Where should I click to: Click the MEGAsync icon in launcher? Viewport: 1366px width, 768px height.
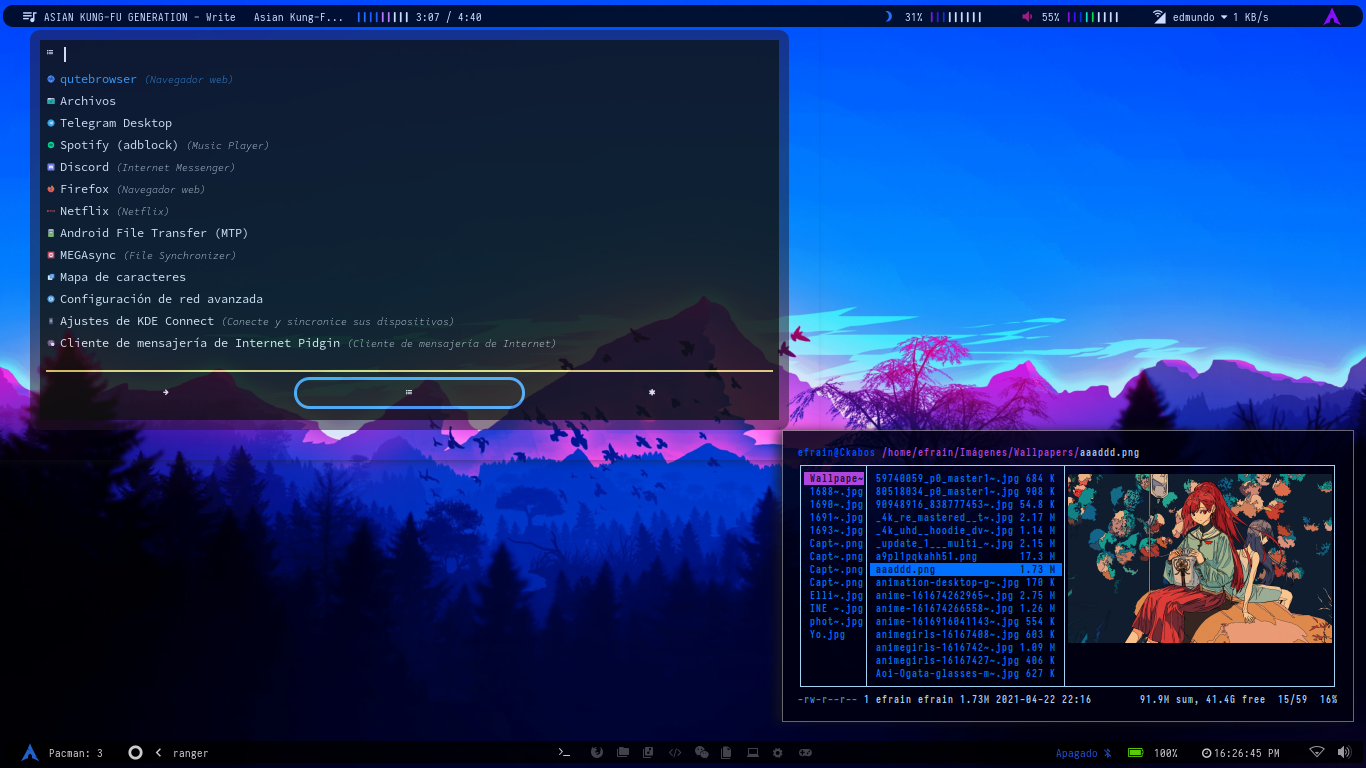[51, 255]
